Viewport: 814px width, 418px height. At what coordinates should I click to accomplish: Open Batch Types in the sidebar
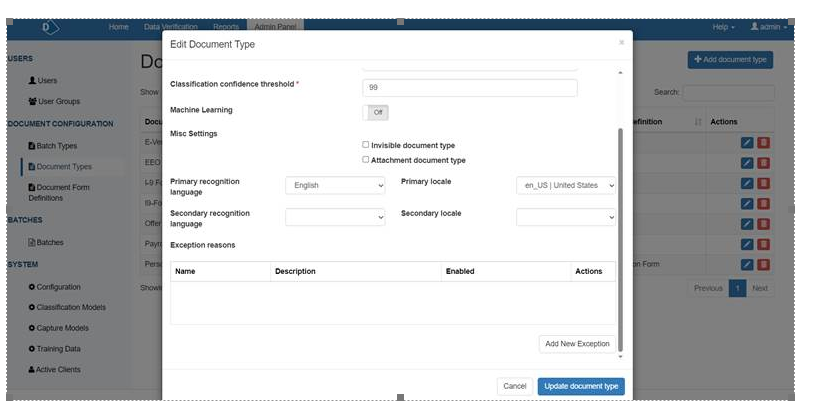tap(58, 146)
